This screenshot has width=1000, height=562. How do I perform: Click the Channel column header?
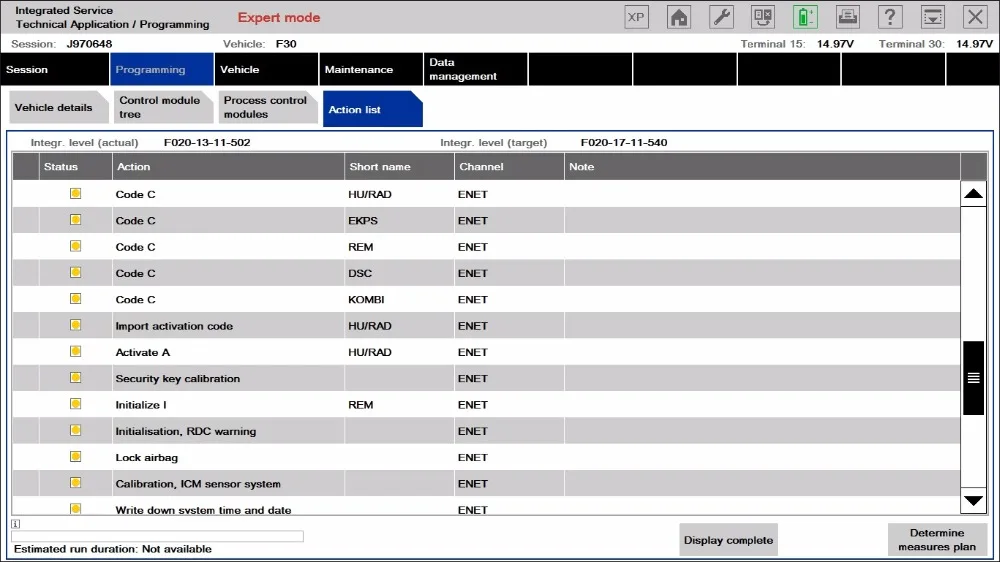[x=509, y=166]
